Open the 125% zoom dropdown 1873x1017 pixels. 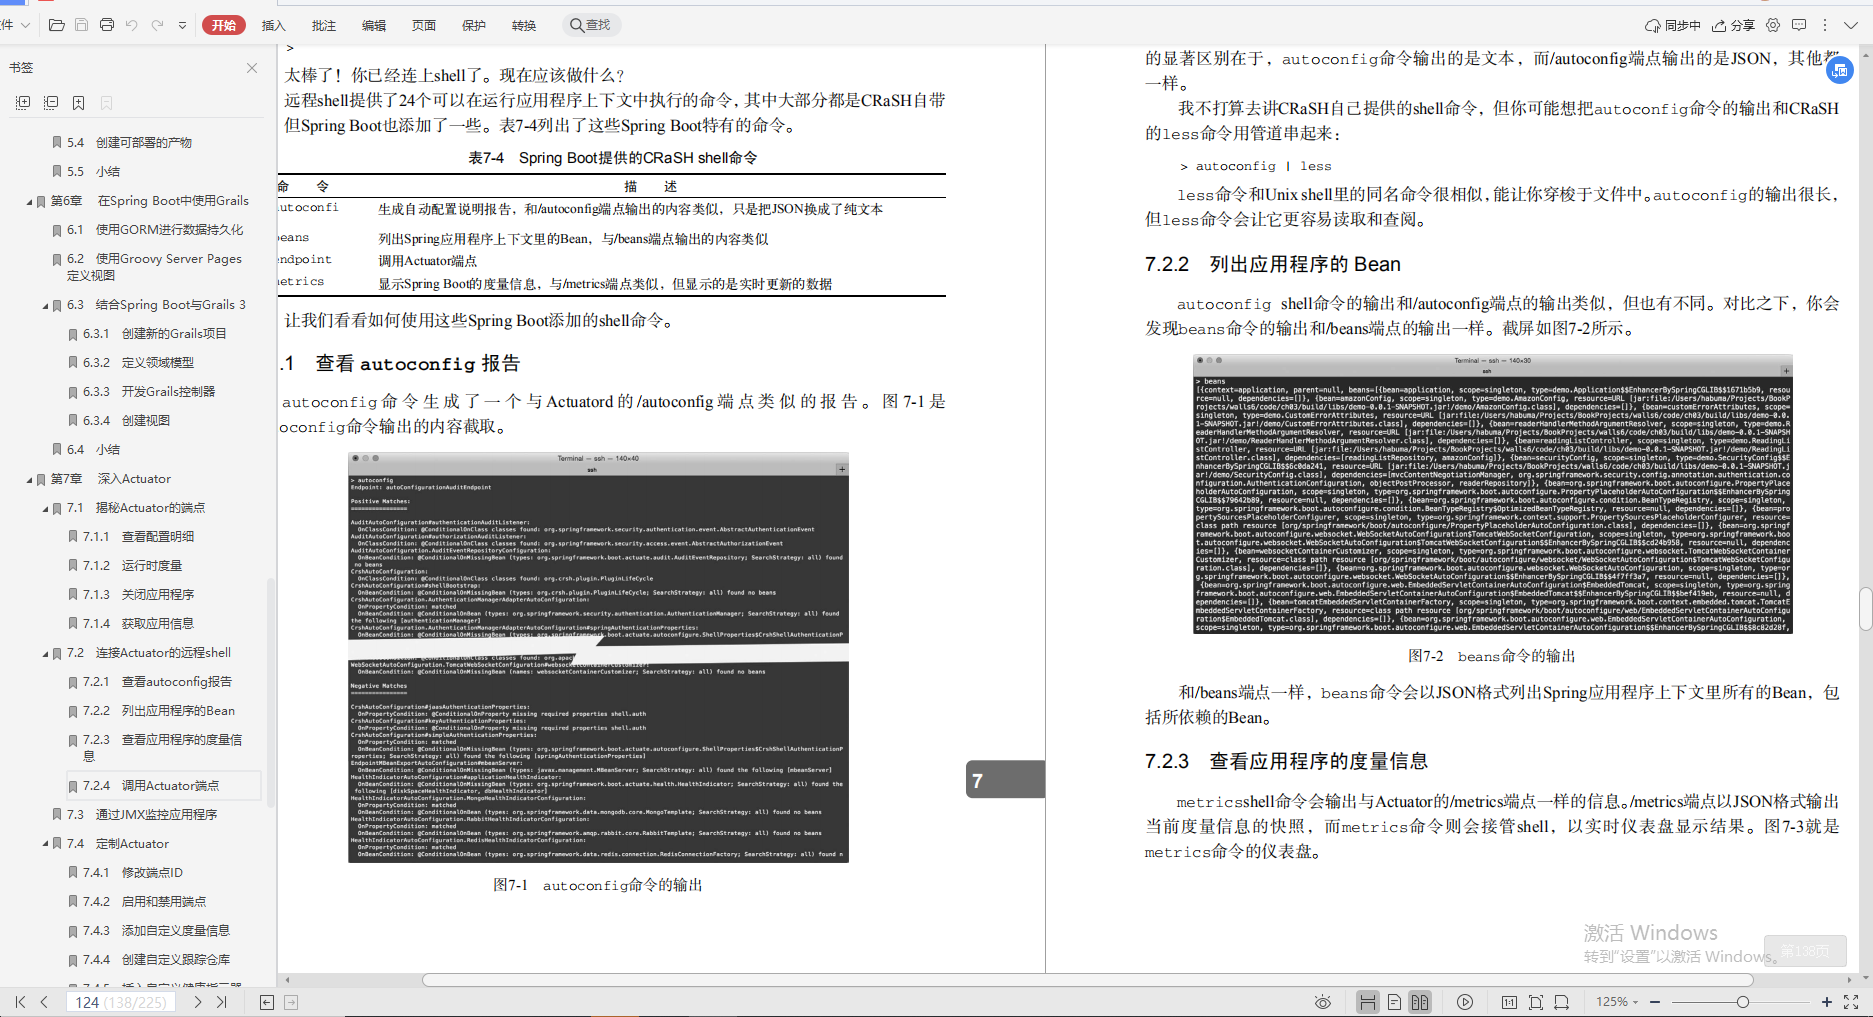(1617, 1002)
